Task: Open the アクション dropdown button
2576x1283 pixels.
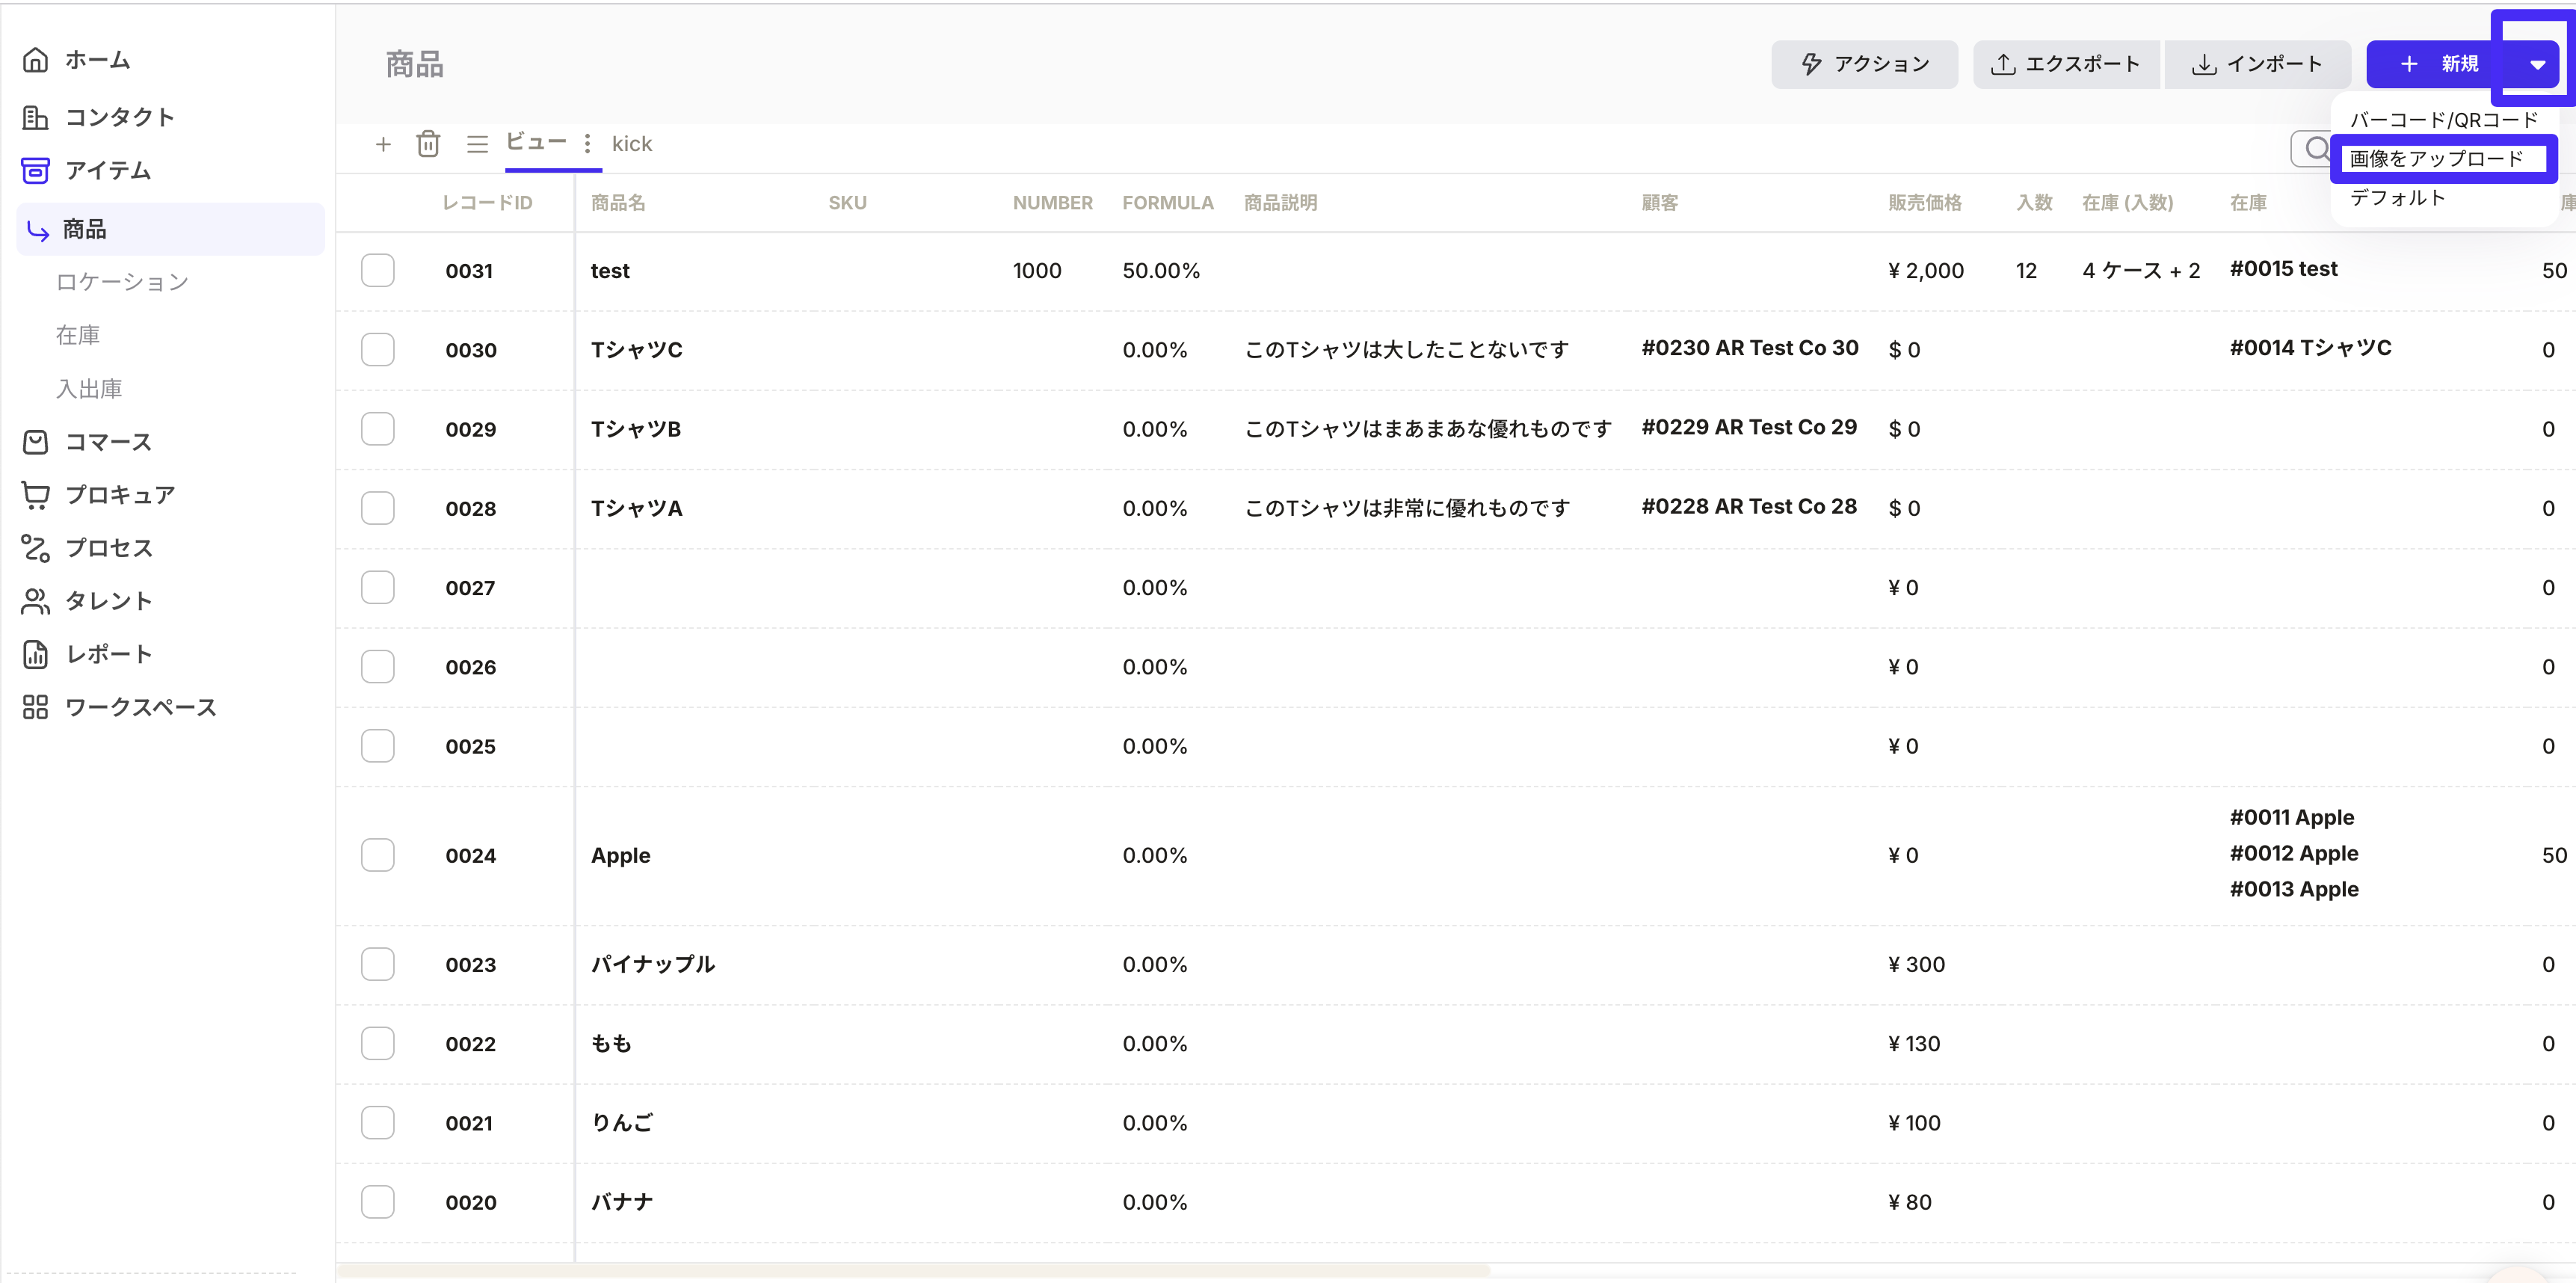Action: [x=1864, y=64]
